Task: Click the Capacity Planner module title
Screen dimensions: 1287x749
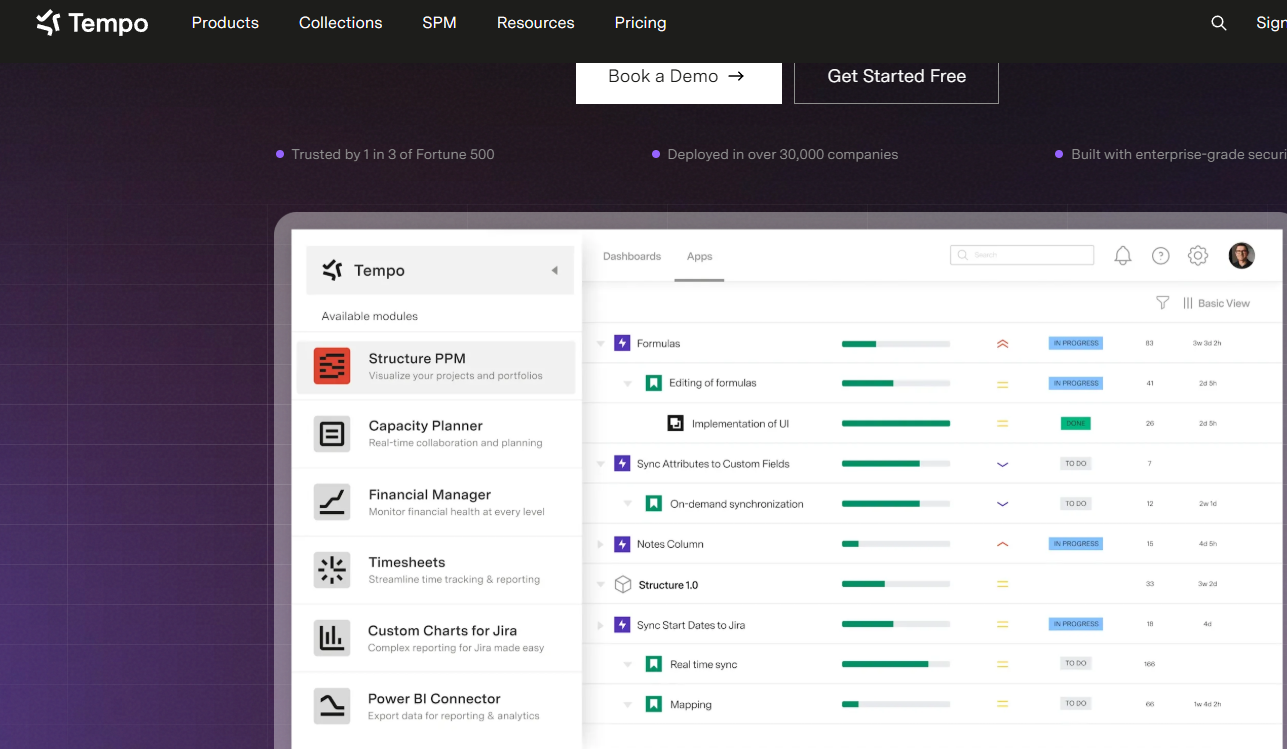Action: click(x=426, y=426)
